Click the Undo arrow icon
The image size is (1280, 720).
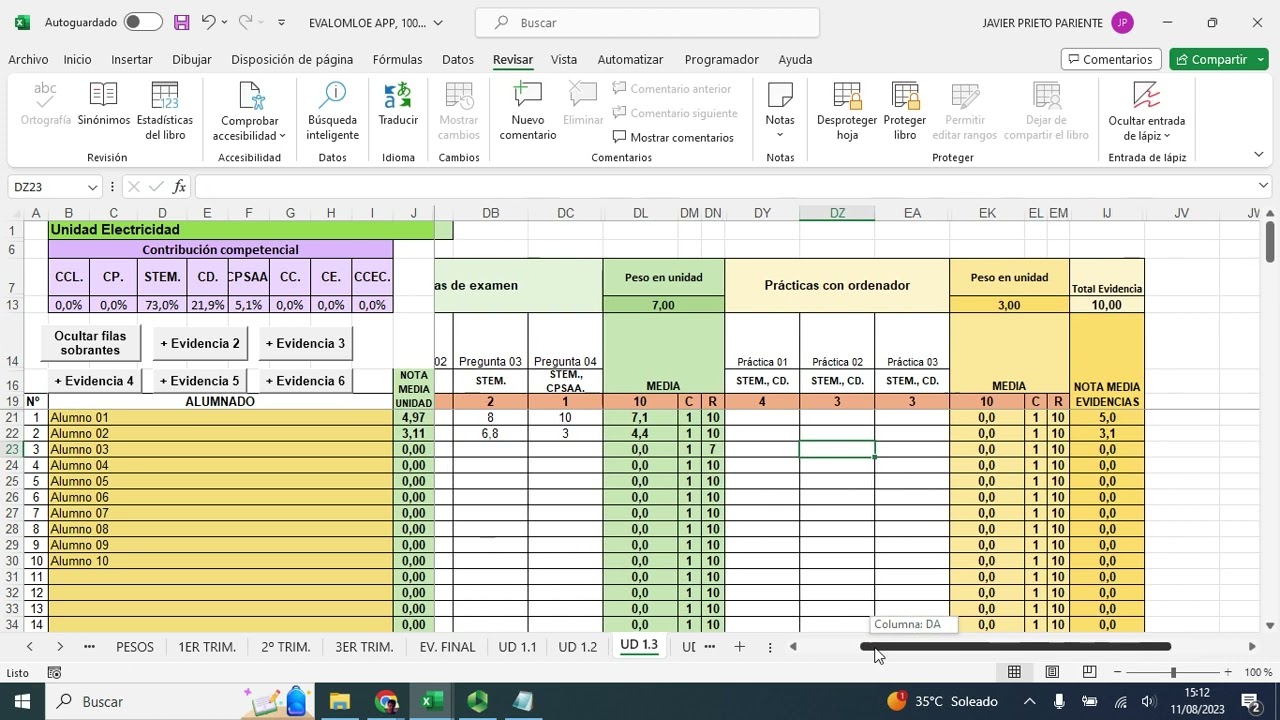[208, 22]
